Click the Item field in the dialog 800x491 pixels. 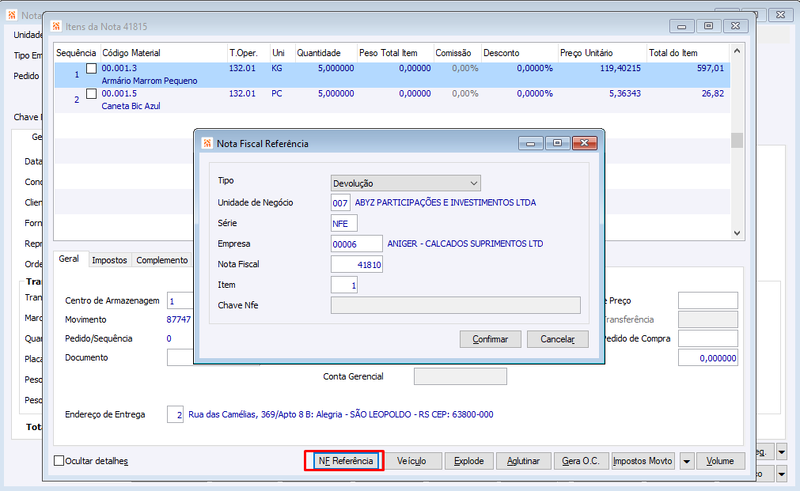[x=344, y=285]
